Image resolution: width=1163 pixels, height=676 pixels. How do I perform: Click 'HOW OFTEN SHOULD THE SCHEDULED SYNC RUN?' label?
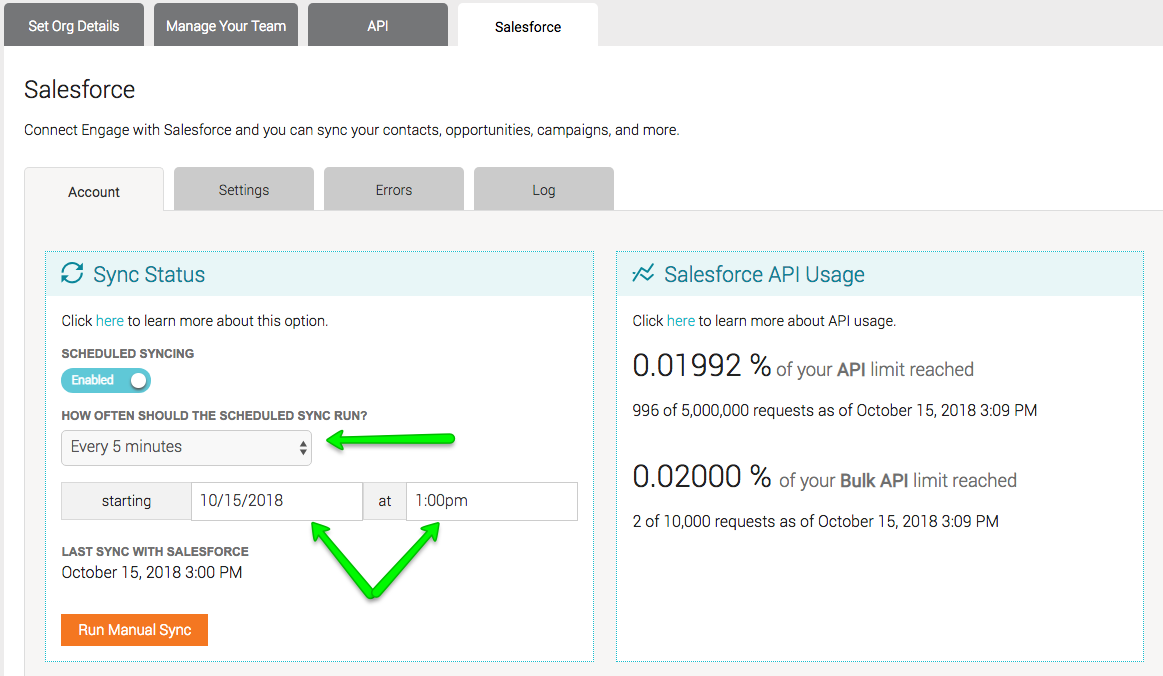tap(214, 416)
